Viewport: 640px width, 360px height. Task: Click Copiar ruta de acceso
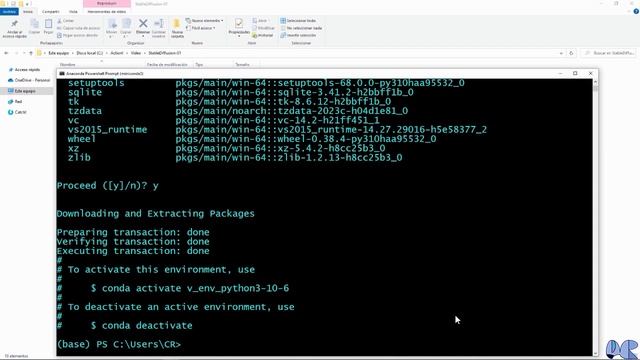pos(78,28)
